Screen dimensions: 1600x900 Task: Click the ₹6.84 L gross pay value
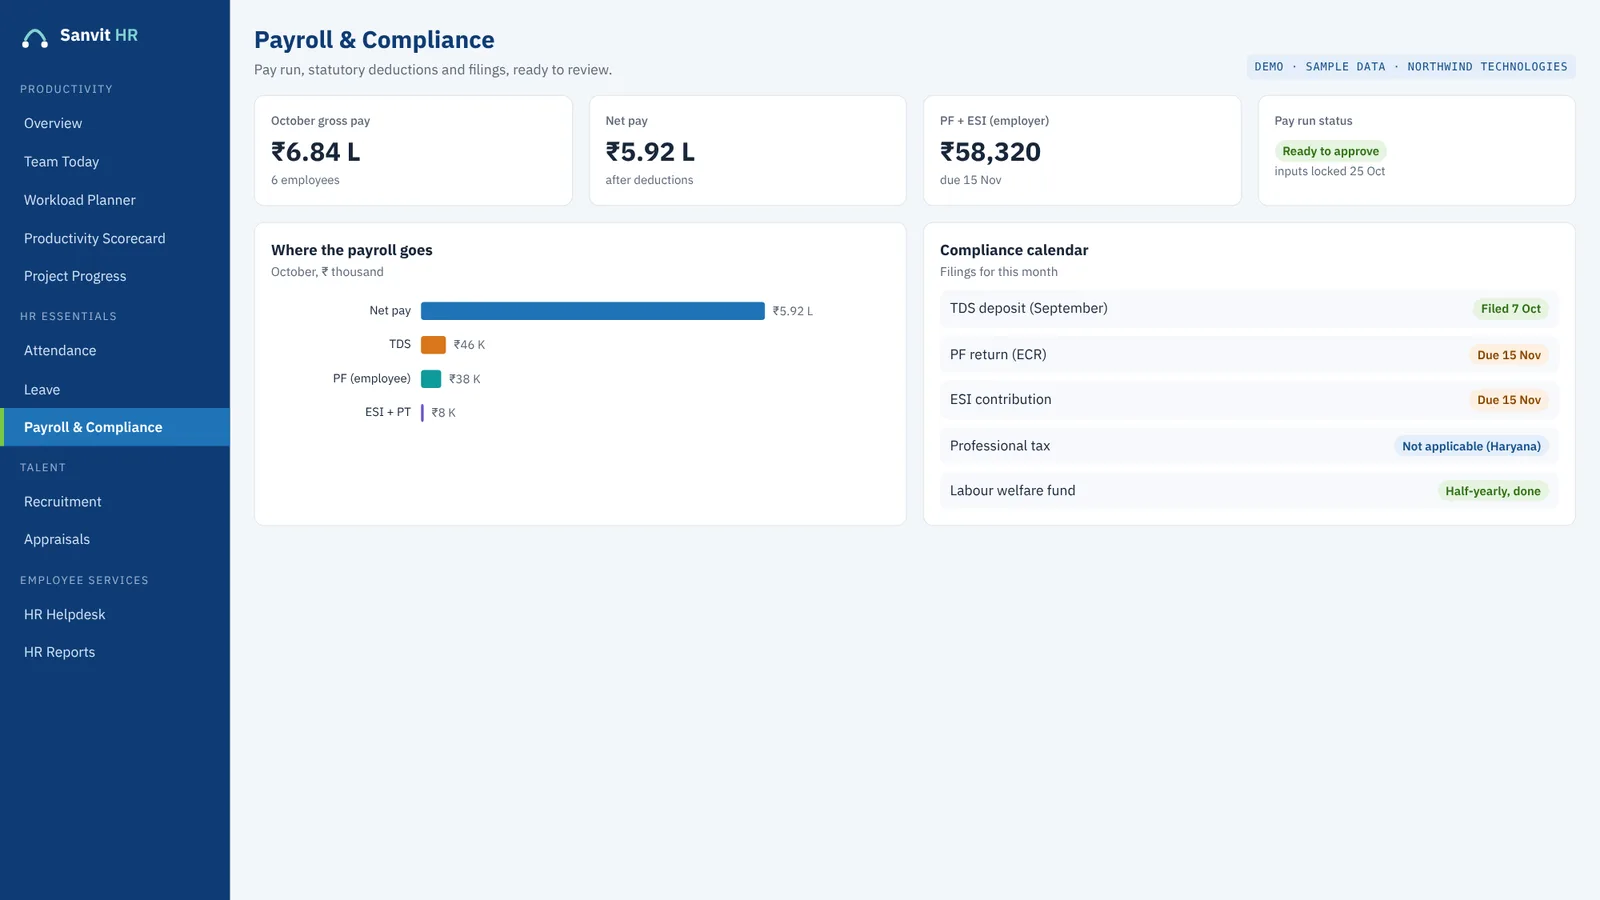(x=315, y=152)
